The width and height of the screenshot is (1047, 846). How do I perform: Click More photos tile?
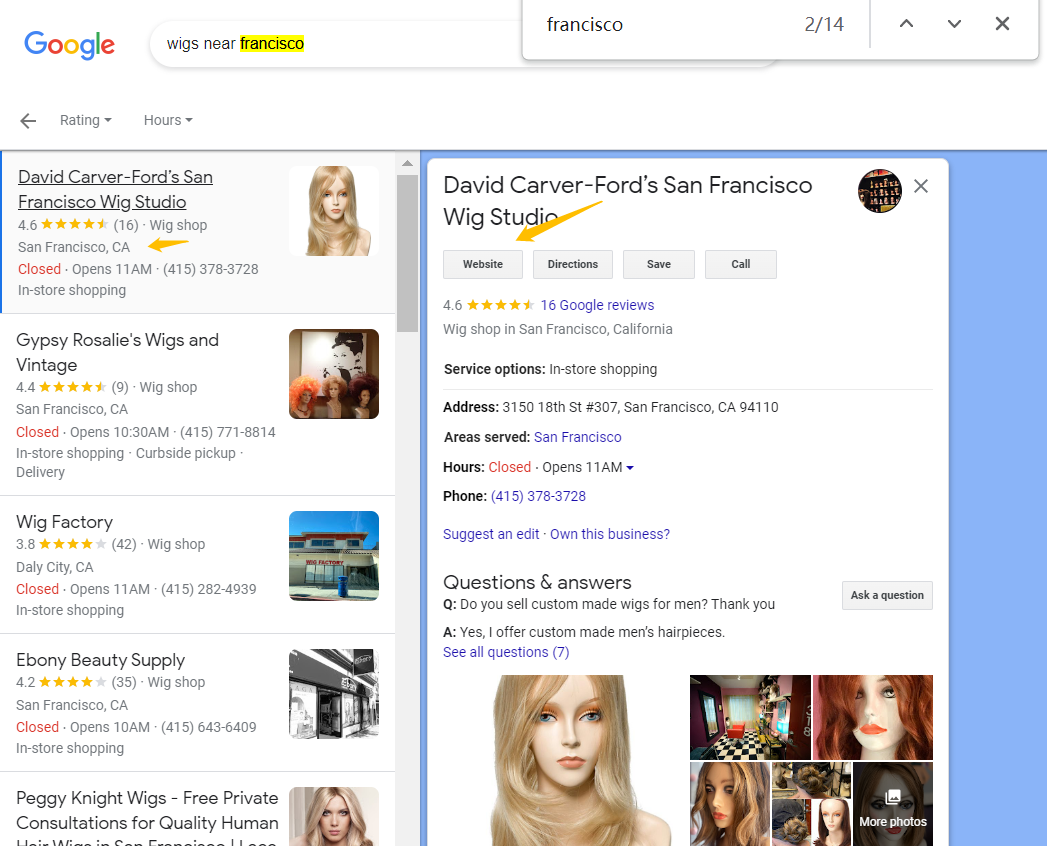[x=893, y=804]
